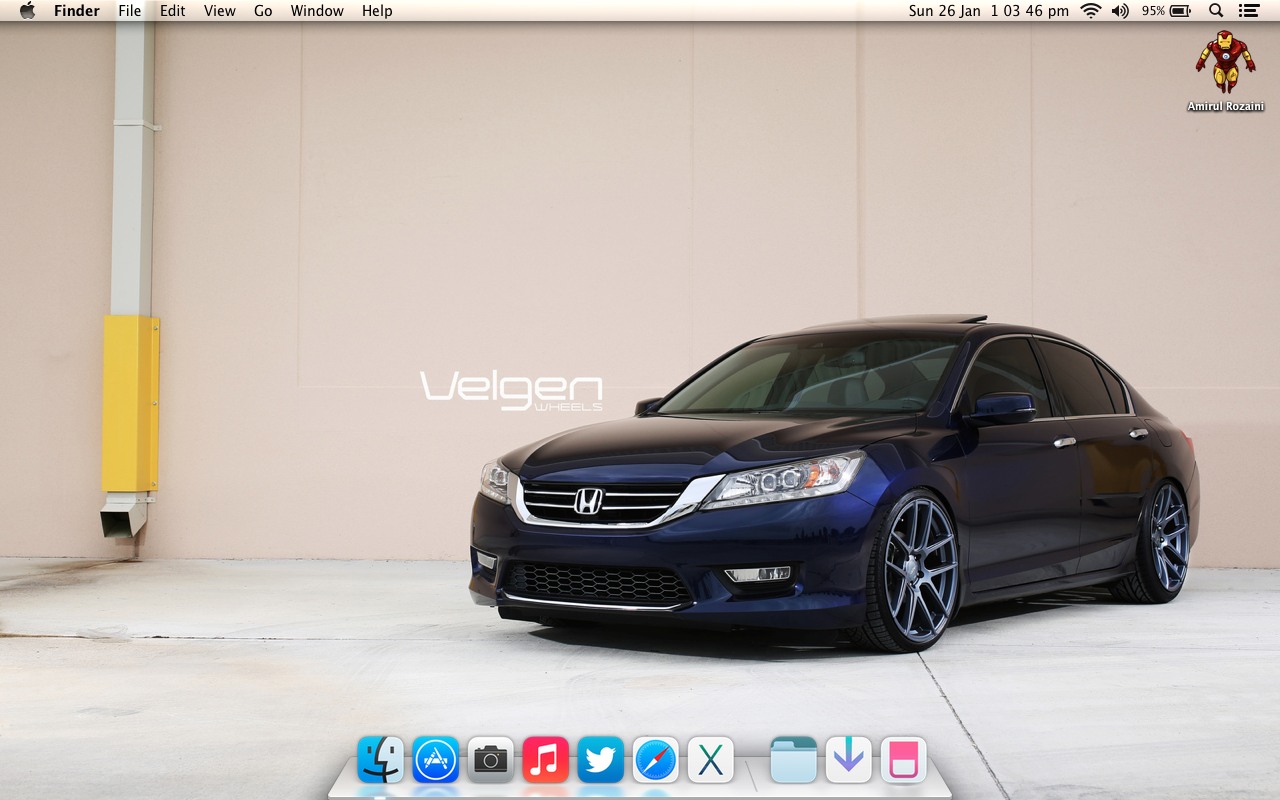Open the File menu
This screenshot has height=800, width=1280.
130,11
